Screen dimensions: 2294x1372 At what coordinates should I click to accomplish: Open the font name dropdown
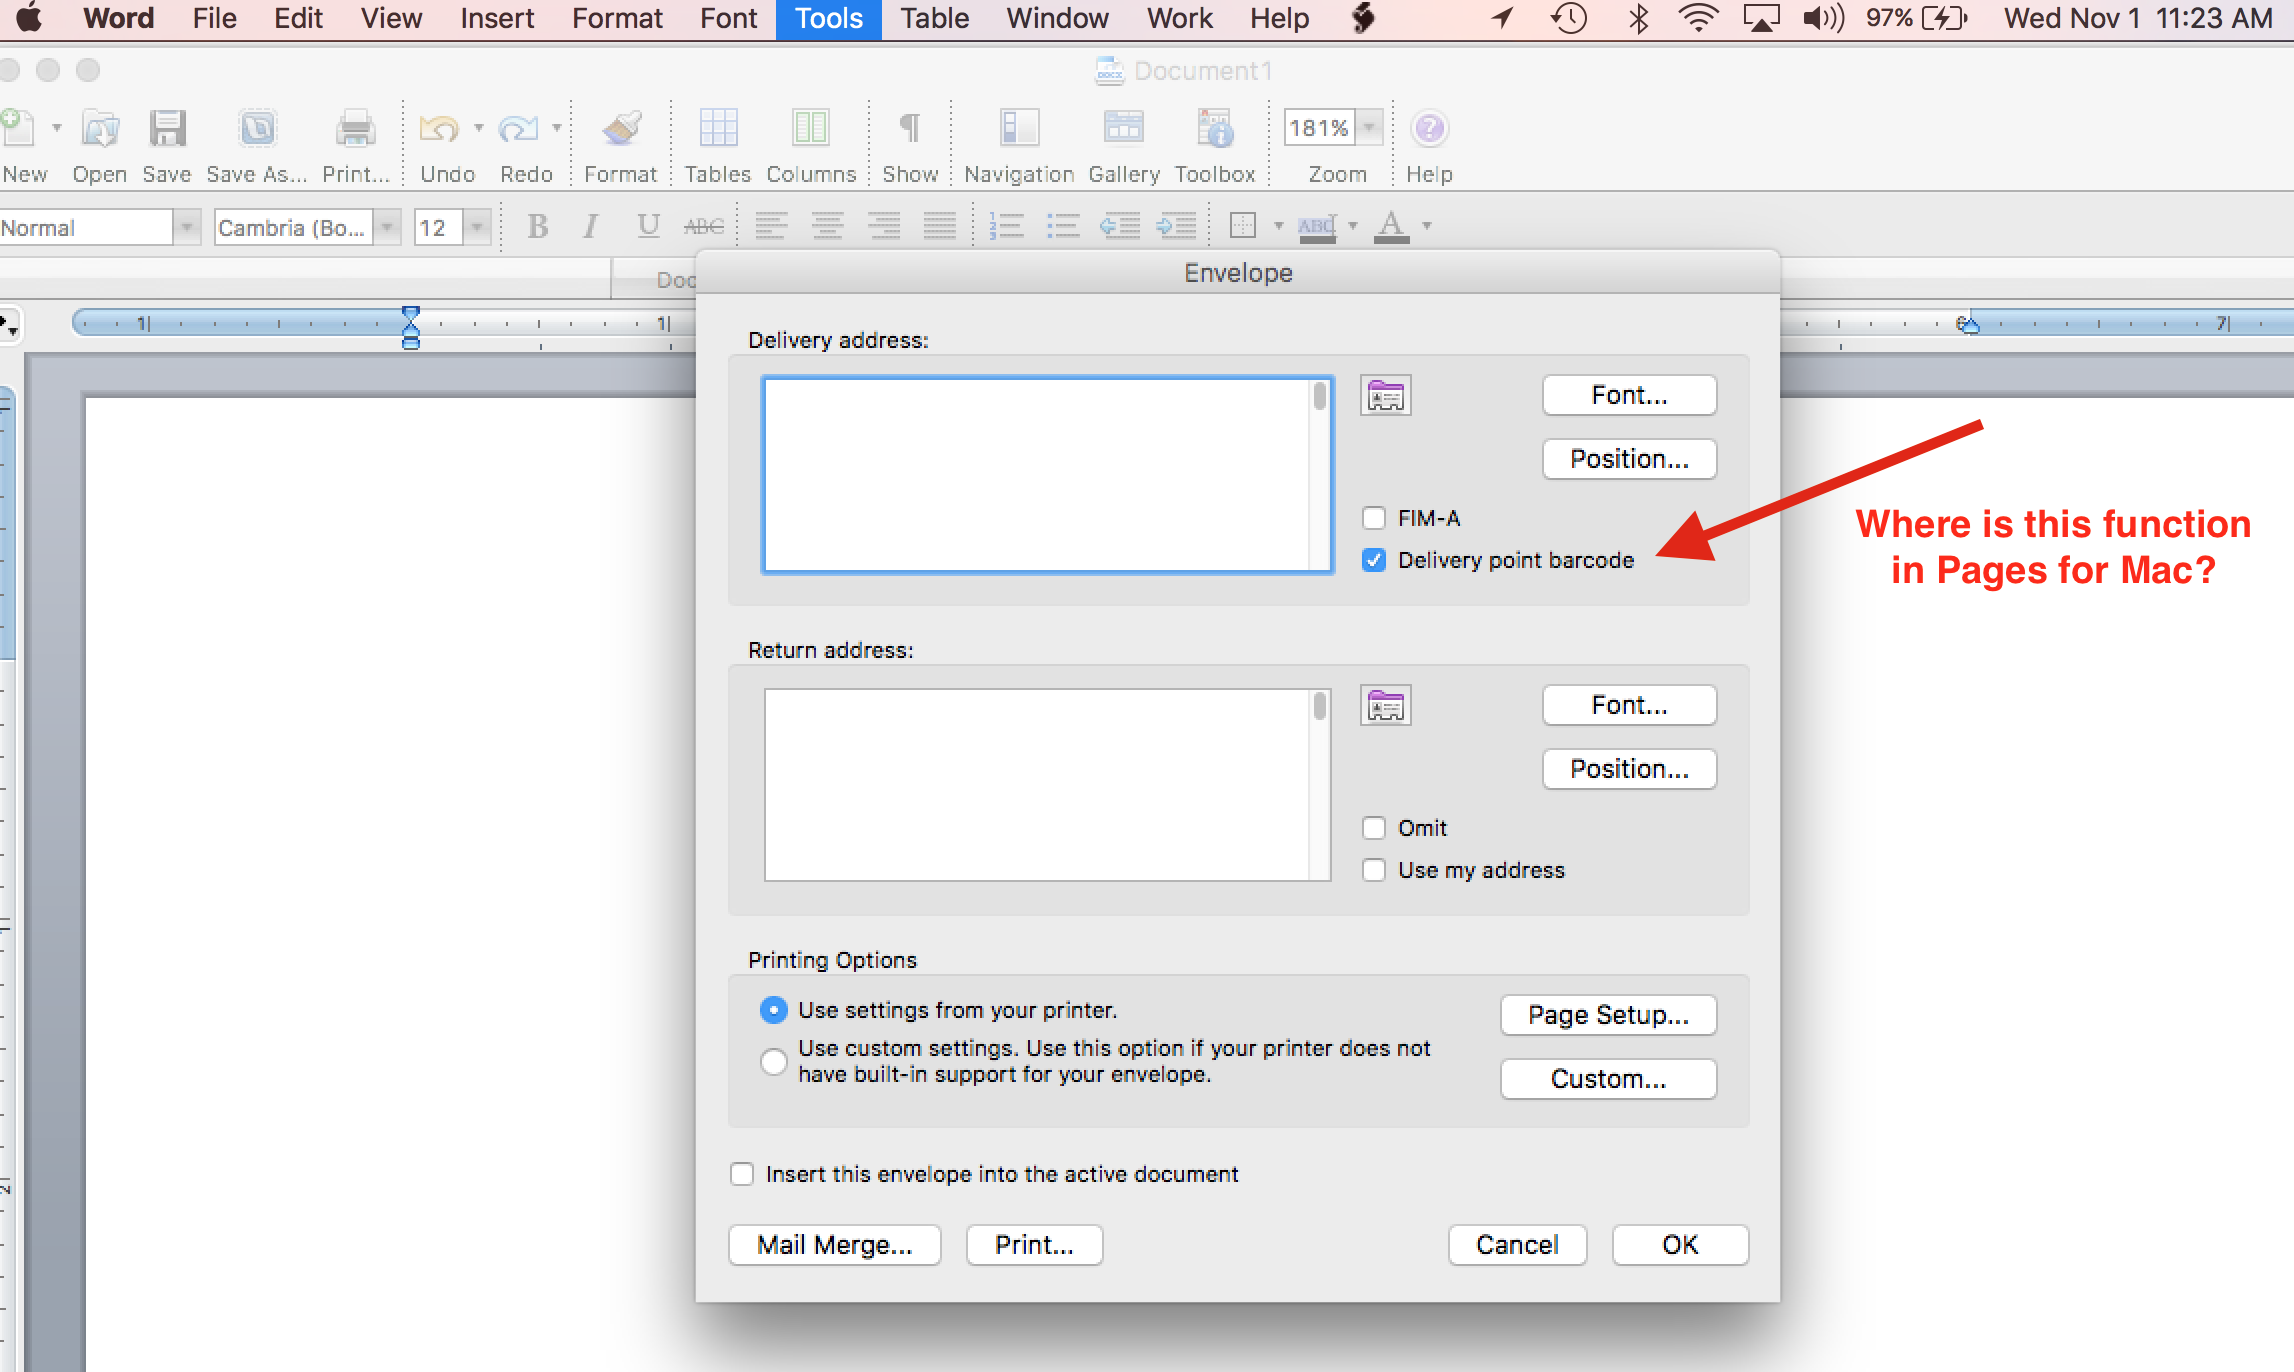tap(388, 227)
